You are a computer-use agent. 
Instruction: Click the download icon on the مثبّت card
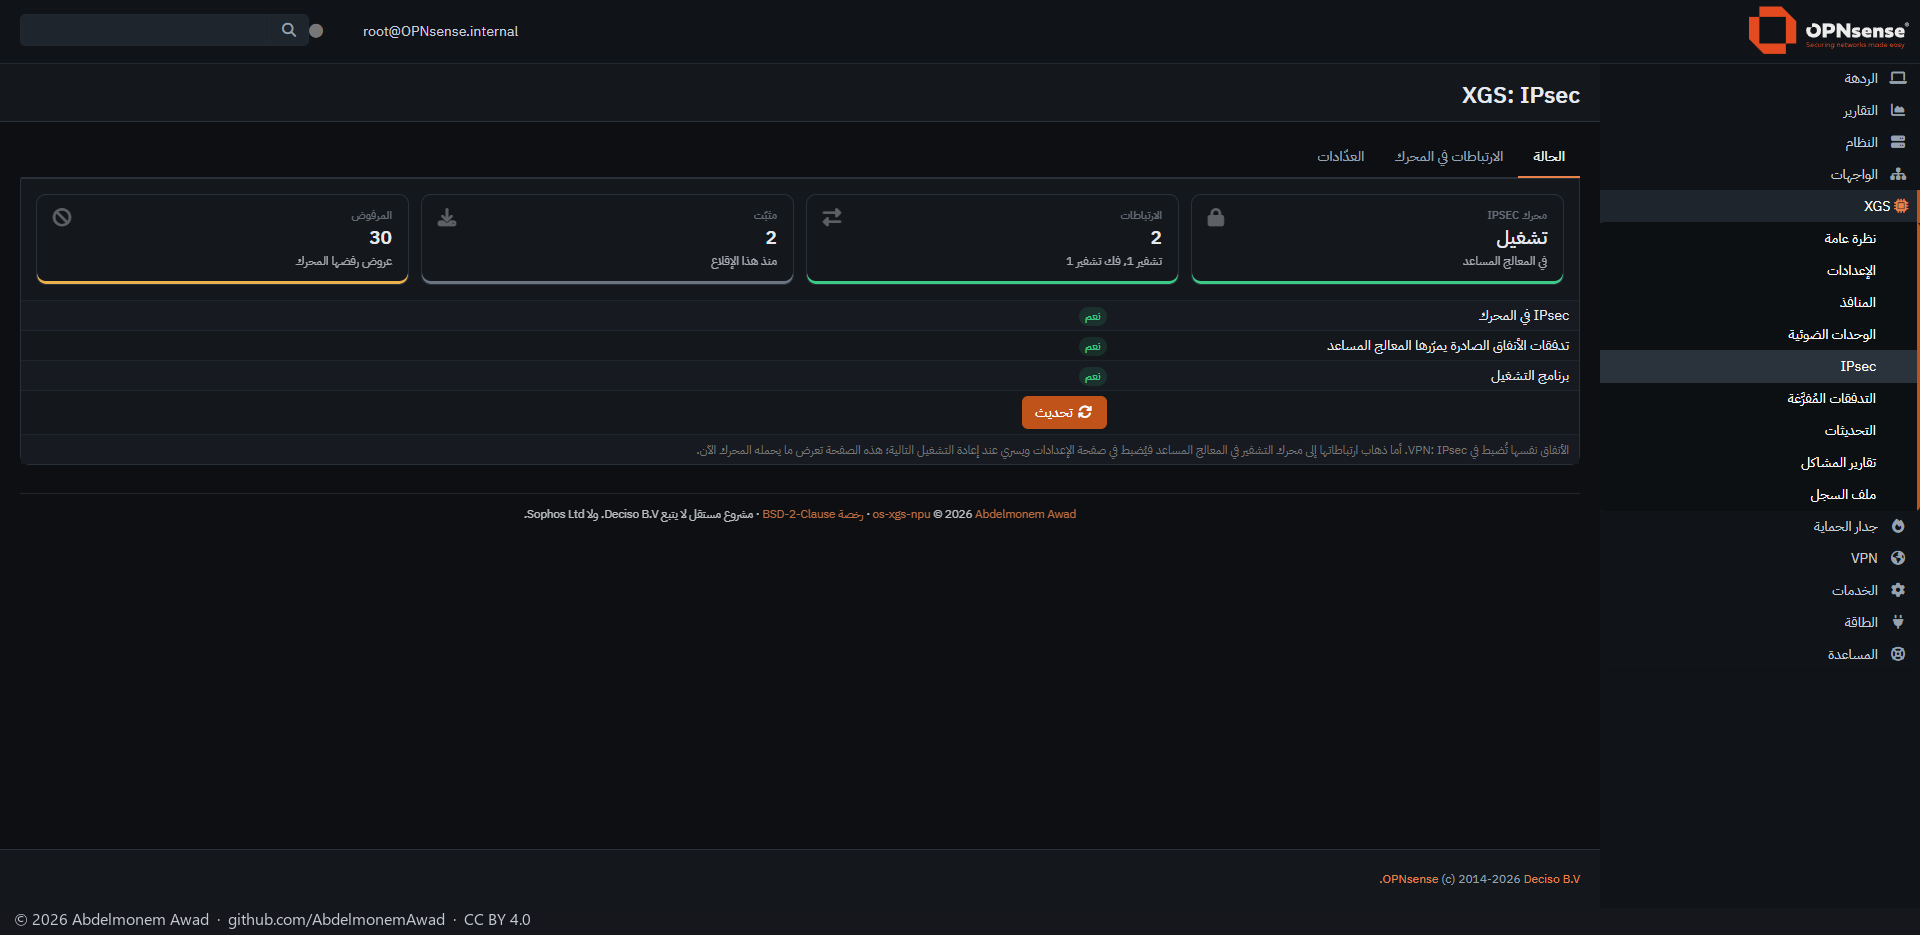pyautogui.click(x=447, y=217)
